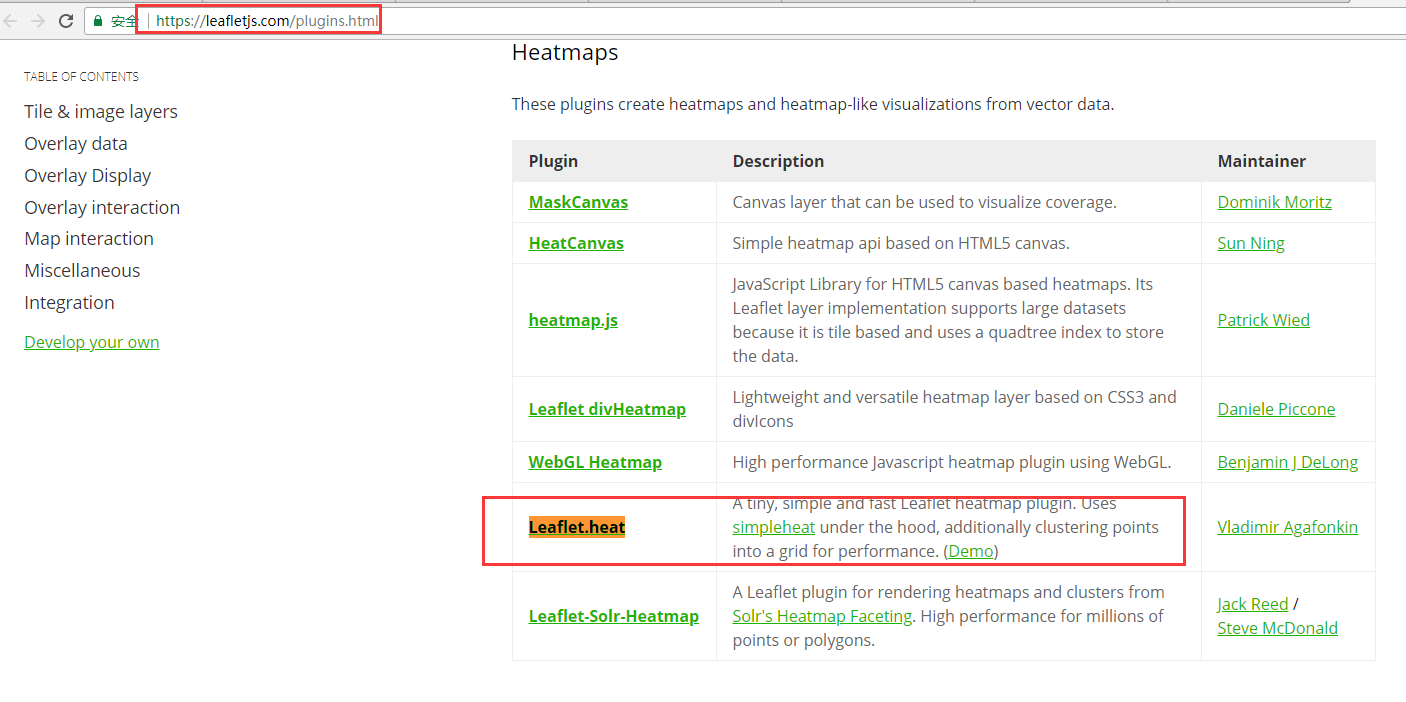Screen dimensions: 1406x702
Task: Open the HeatCanvas plugin link
Action: [576, 243]
